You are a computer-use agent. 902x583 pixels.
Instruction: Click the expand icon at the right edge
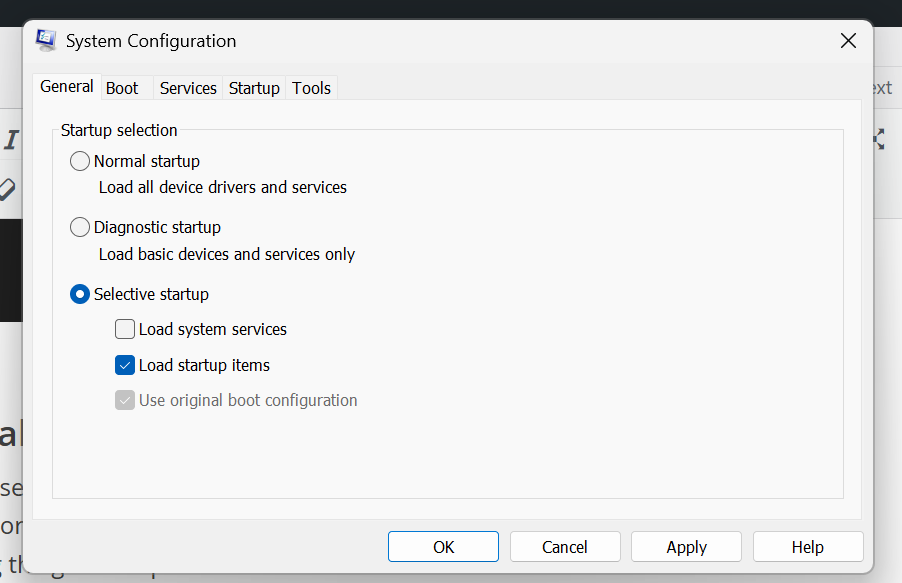click(x=880, y=140)
